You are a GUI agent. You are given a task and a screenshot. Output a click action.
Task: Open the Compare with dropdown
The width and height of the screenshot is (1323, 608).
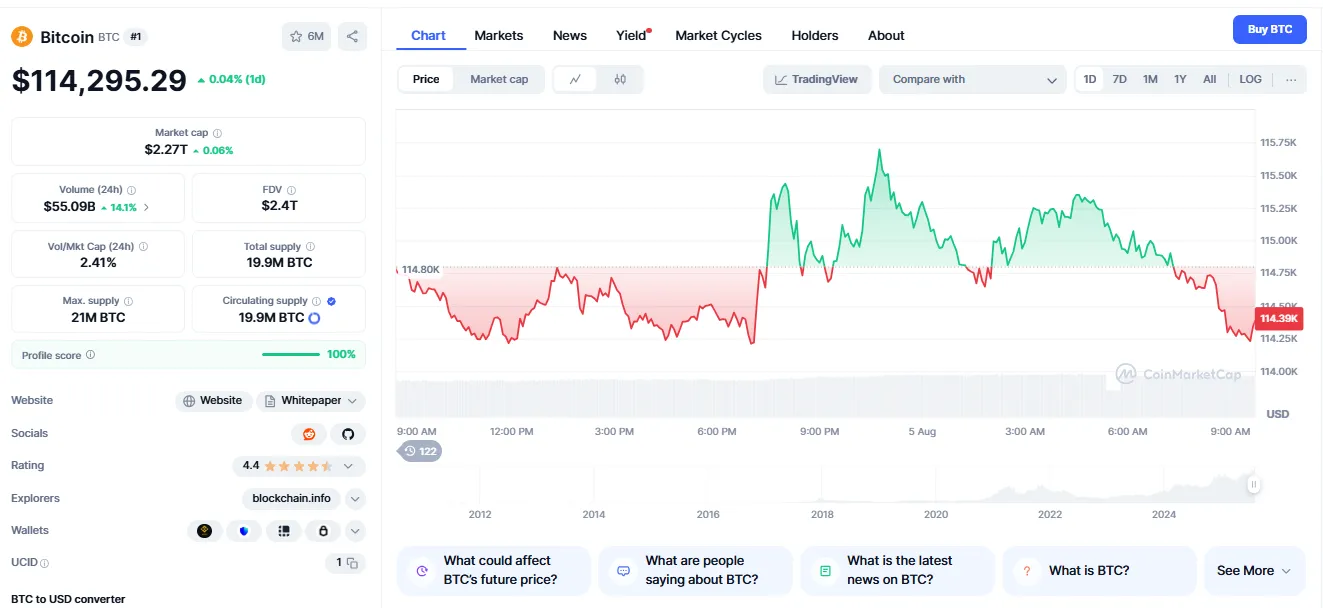pyautogui.click(x=971, y=79)
